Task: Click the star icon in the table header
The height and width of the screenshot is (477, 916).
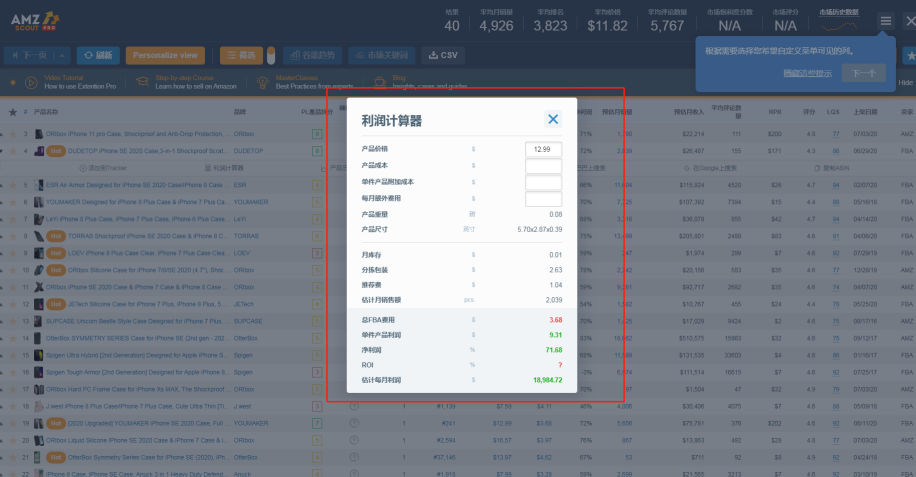Action: (13, 112)
